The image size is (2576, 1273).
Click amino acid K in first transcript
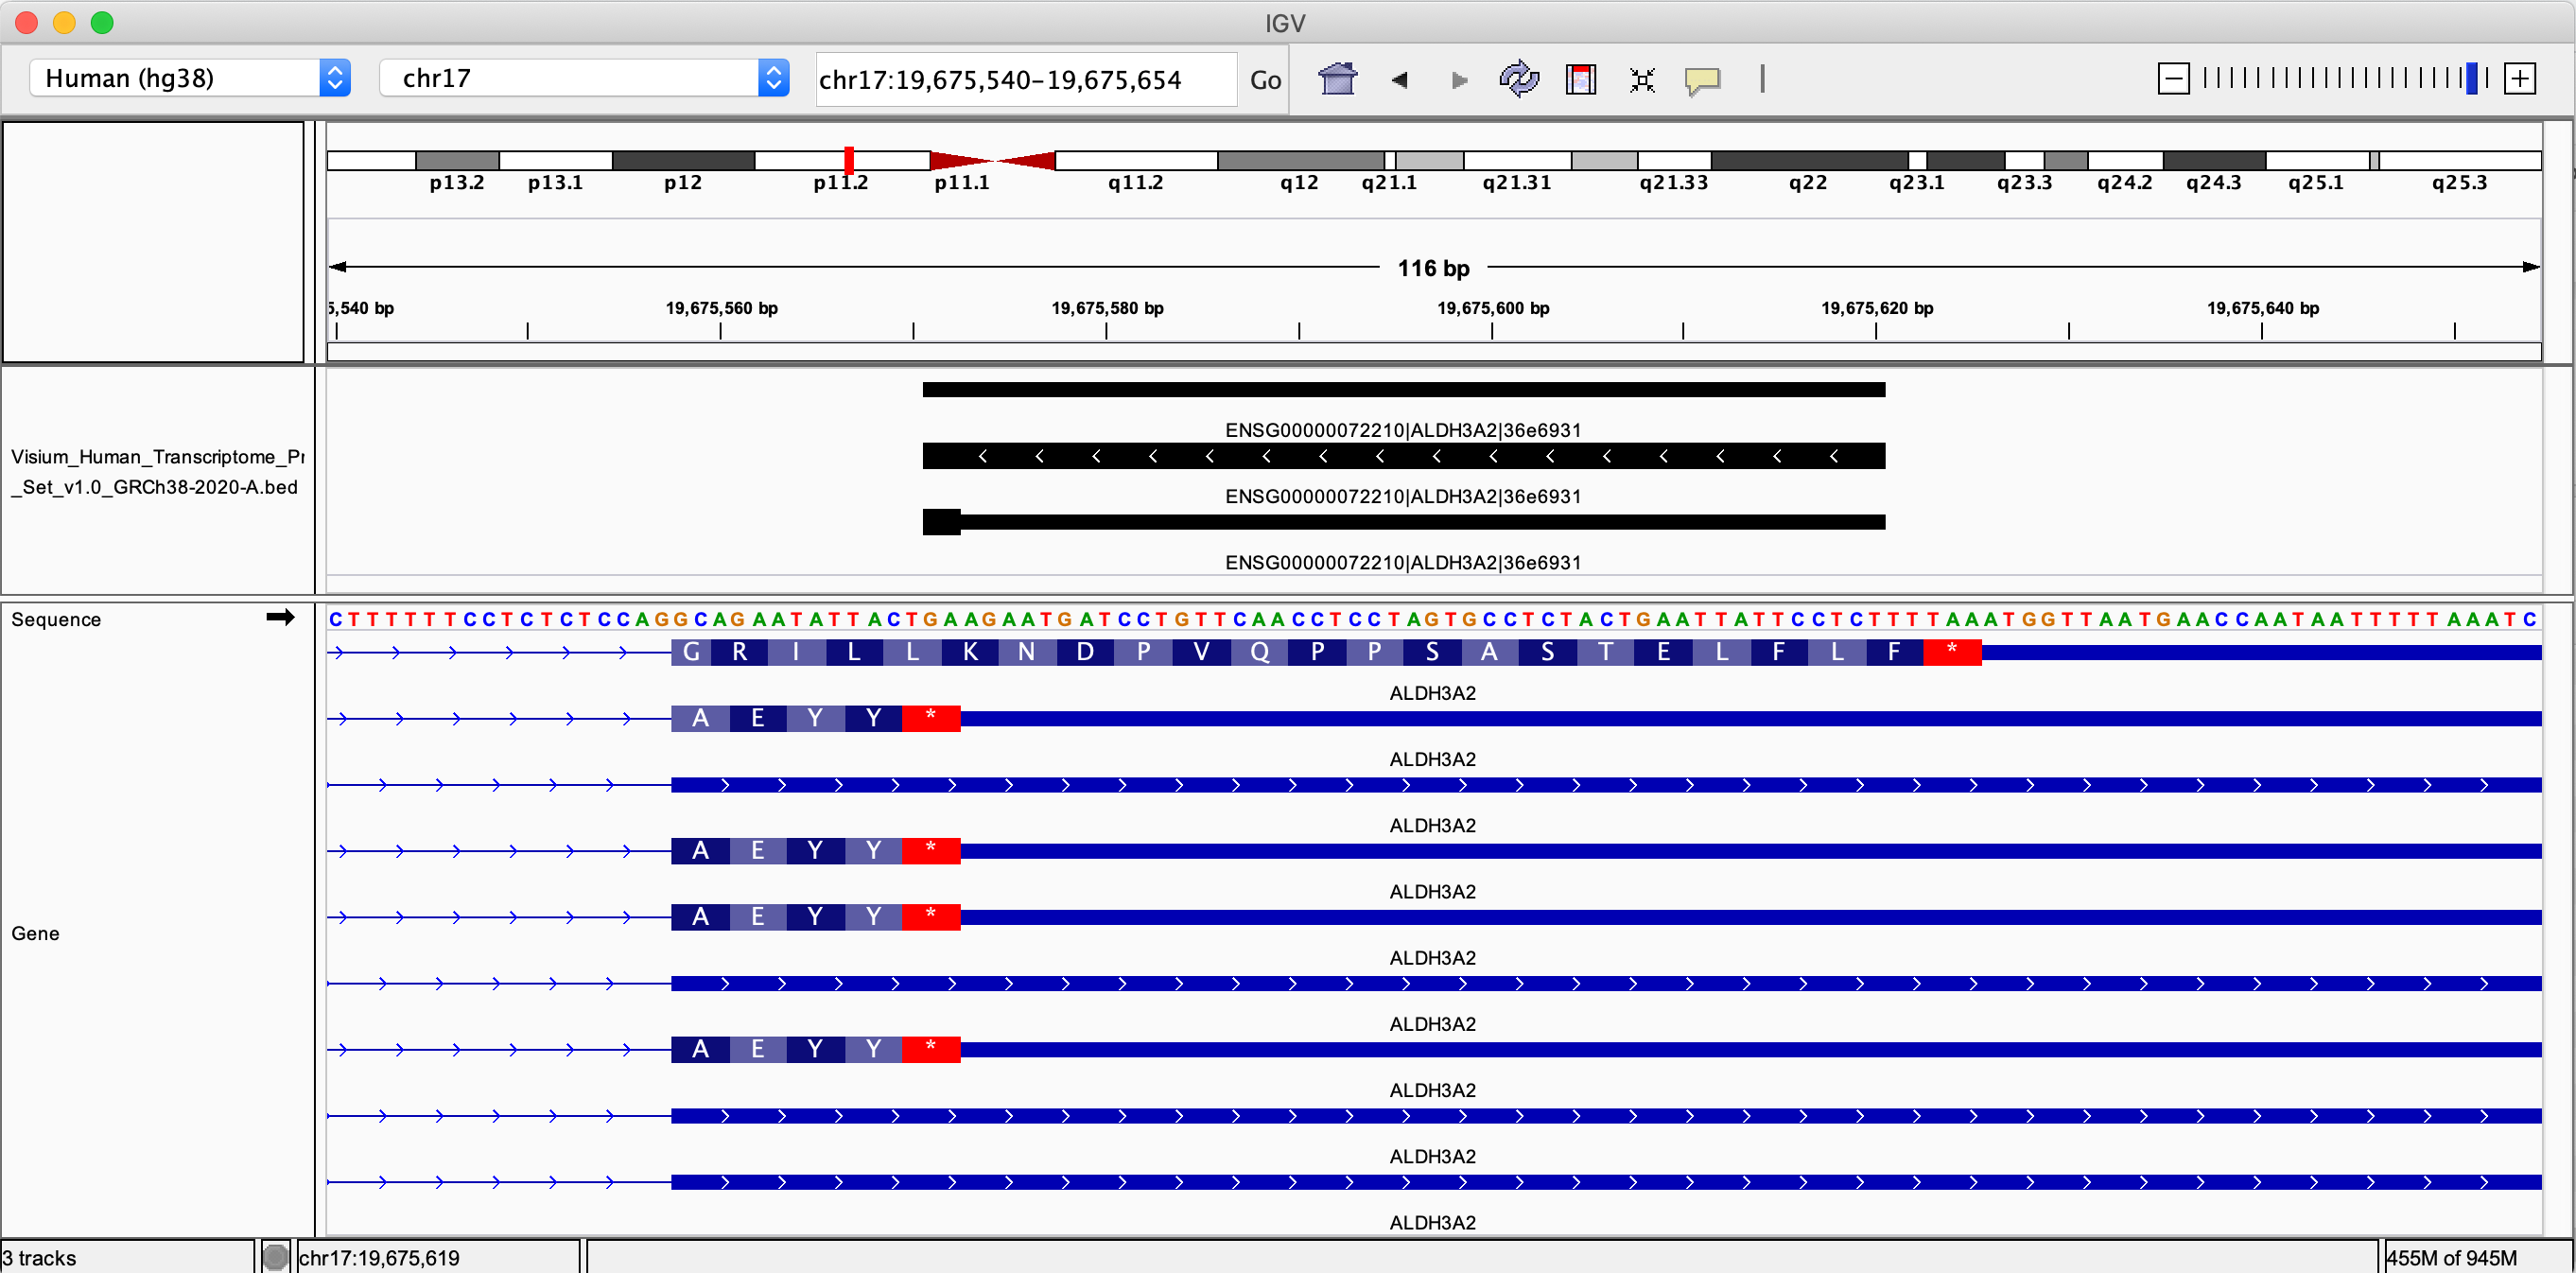pos(970,652)
